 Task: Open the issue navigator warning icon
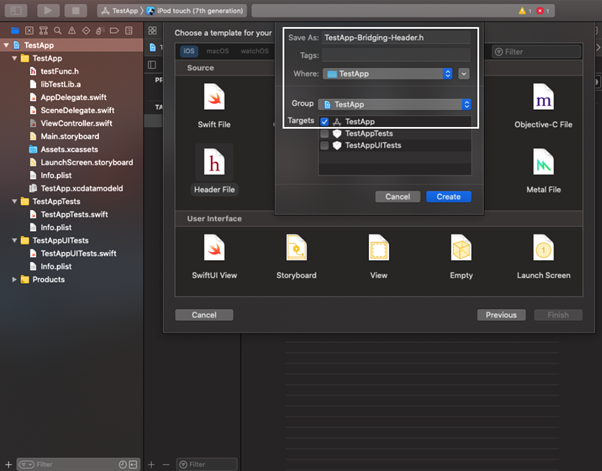click(x=72, y=31)
